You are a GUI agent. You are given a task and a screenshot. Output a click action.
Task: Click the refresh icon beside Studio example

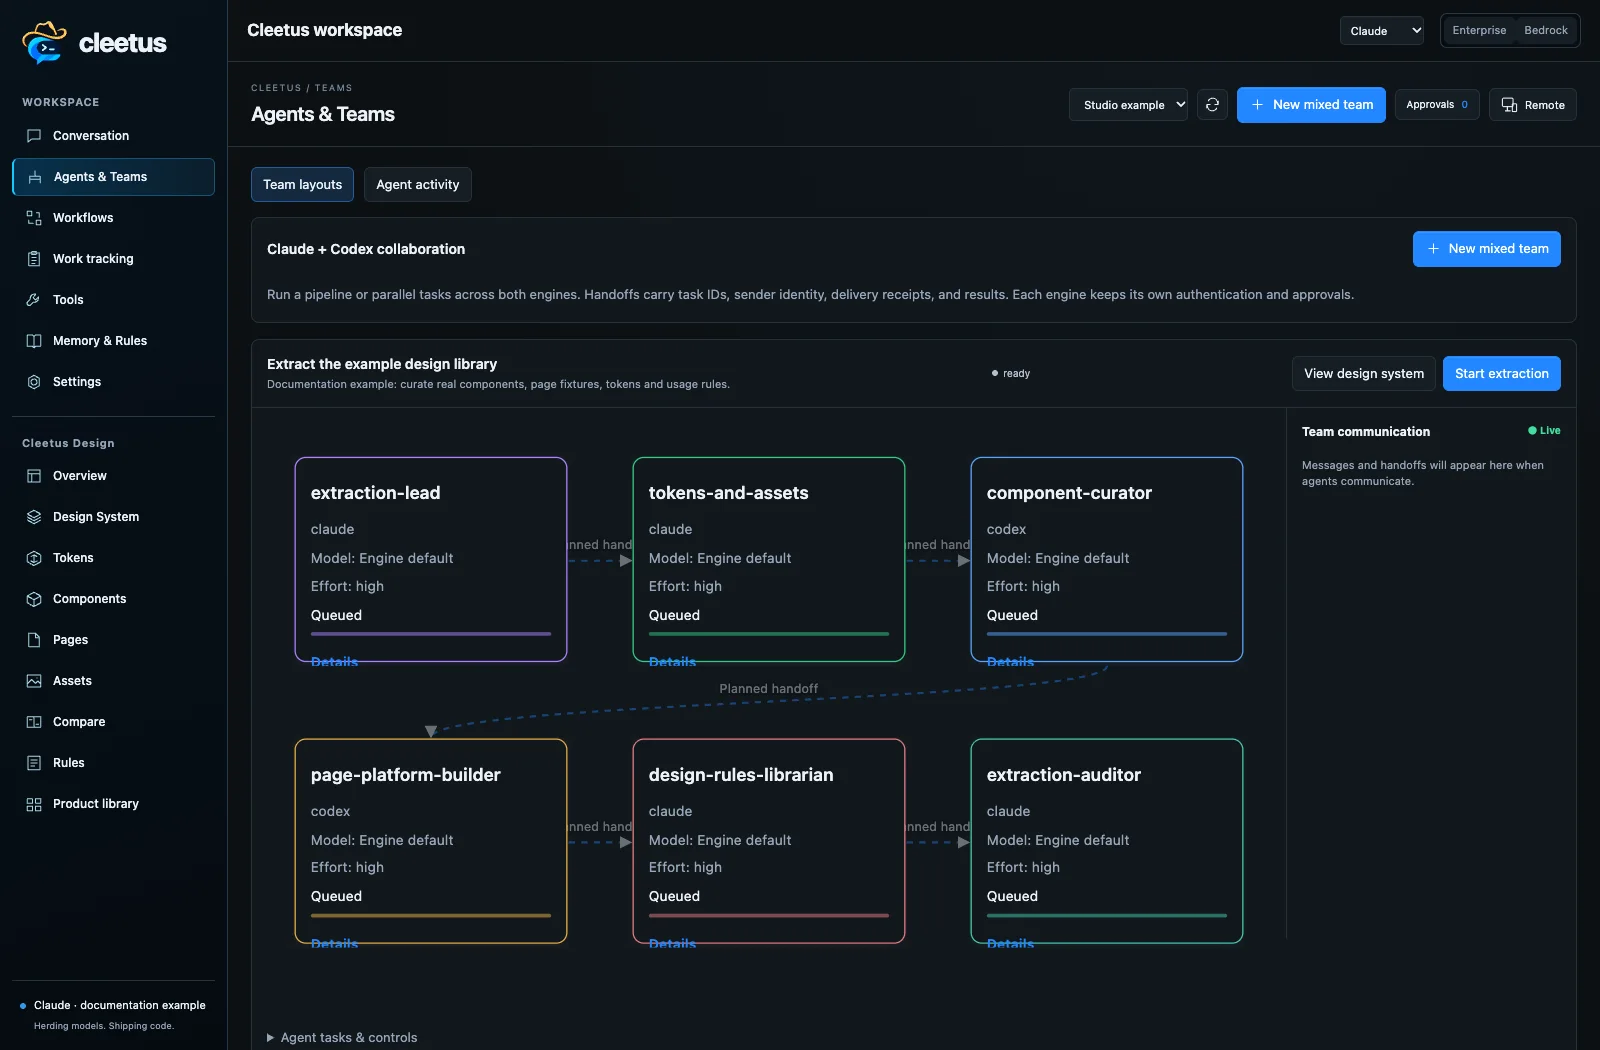(1212, 105)
